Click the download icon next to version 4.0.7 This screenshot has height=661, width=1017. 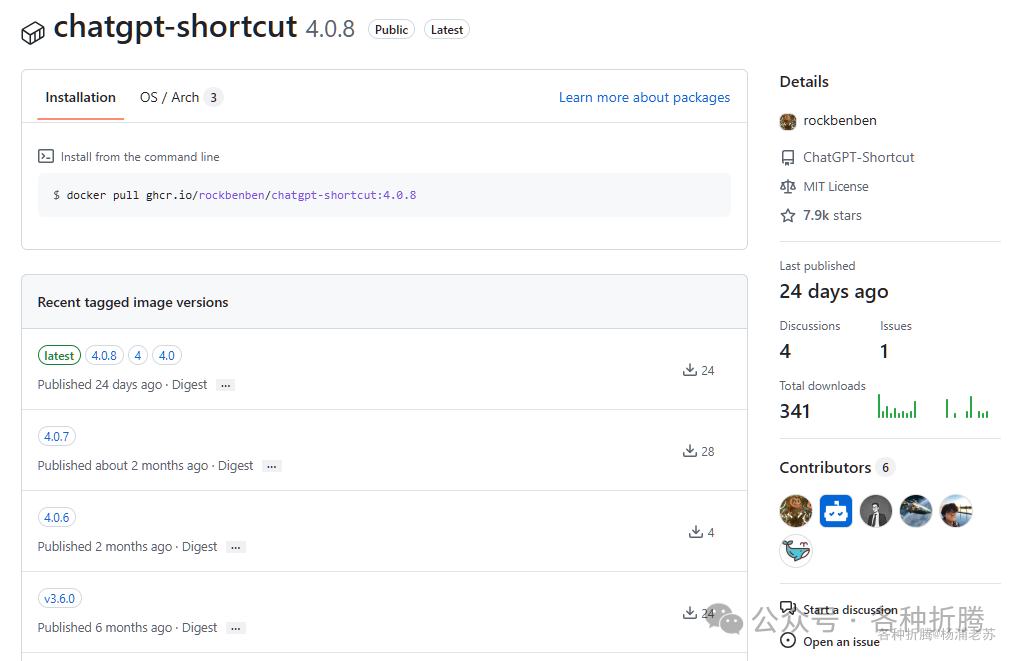tap(690, 450)
